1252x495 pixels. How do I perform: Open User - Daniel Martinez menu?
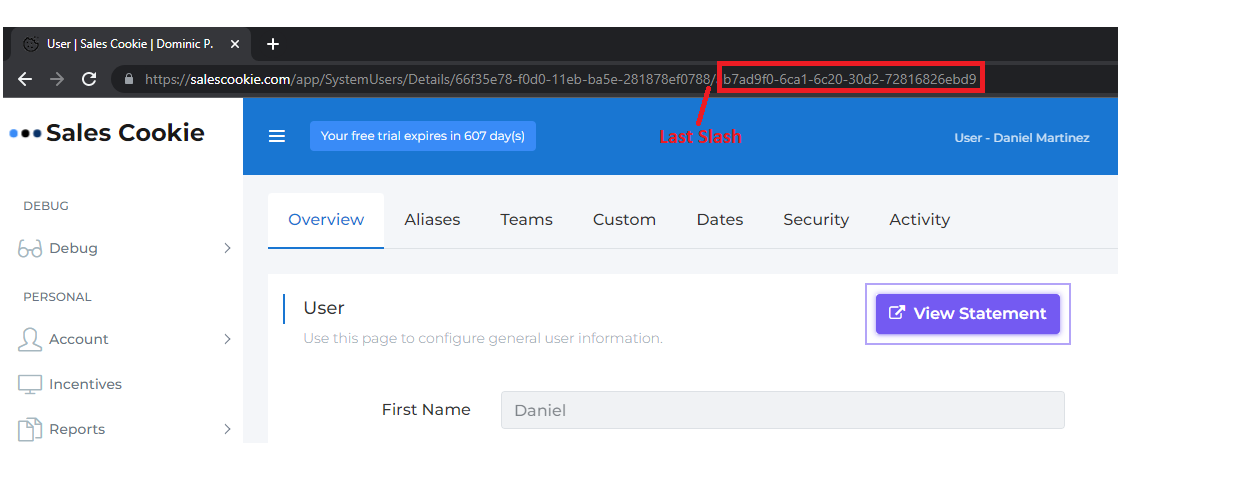(1022, 137)
